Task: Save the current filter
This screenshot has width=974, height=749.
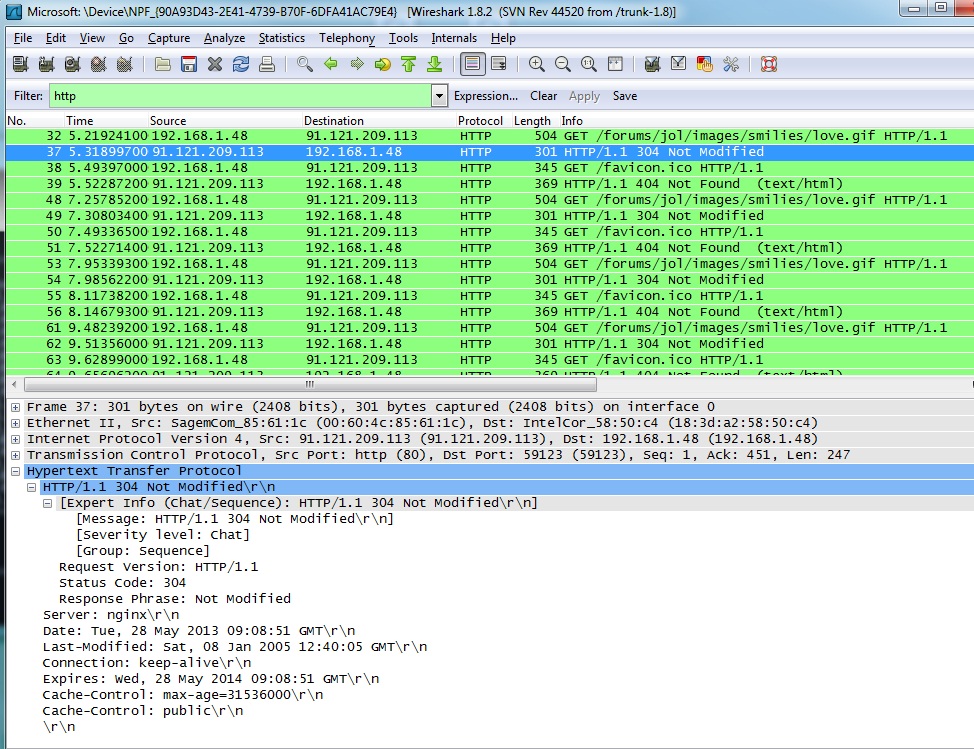Action: (x=625, y=96)
